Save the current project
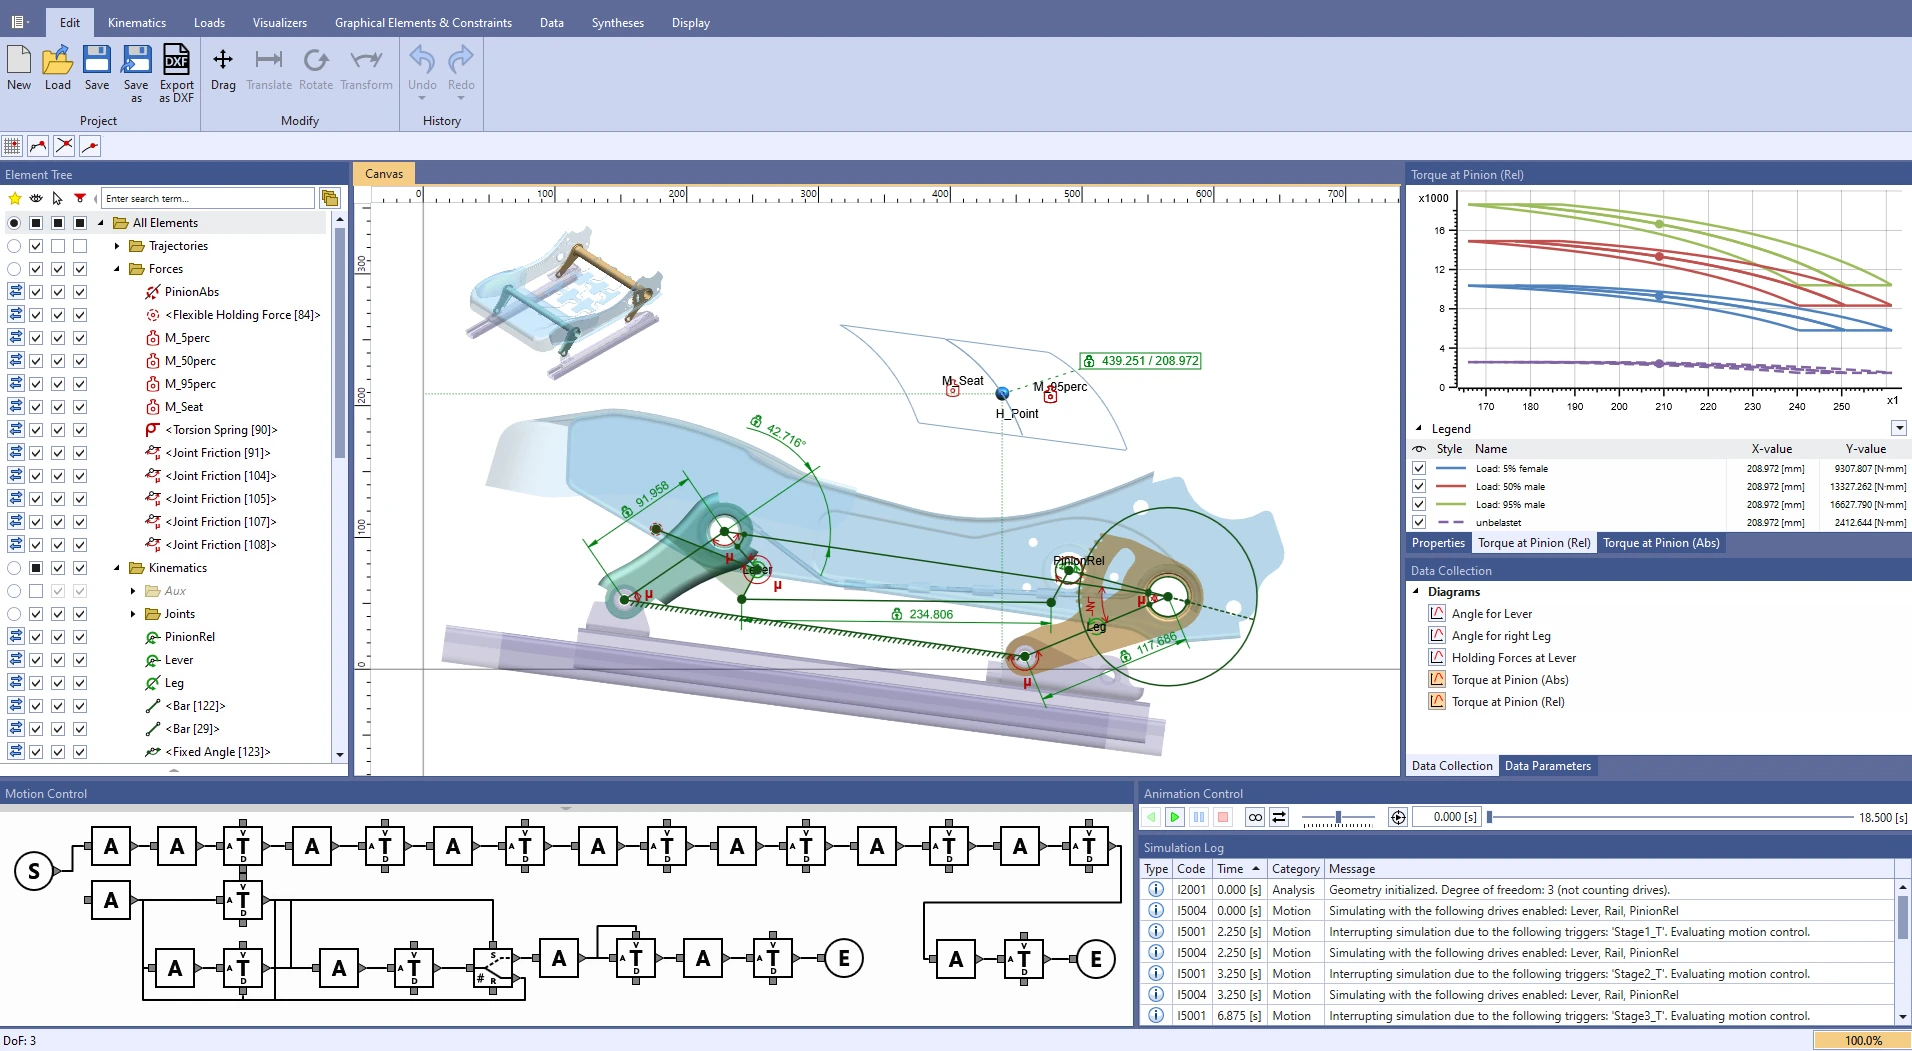The image size is (1912, 1051). [97, 68]
